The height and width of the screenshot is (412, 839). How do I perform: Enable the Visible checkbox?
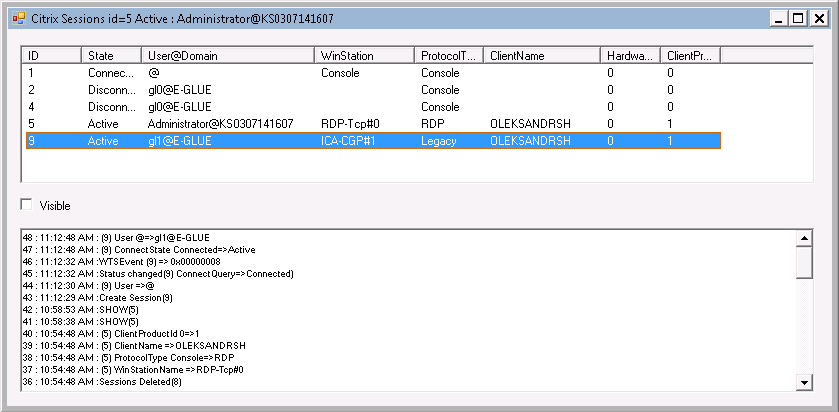click(26, 205)
